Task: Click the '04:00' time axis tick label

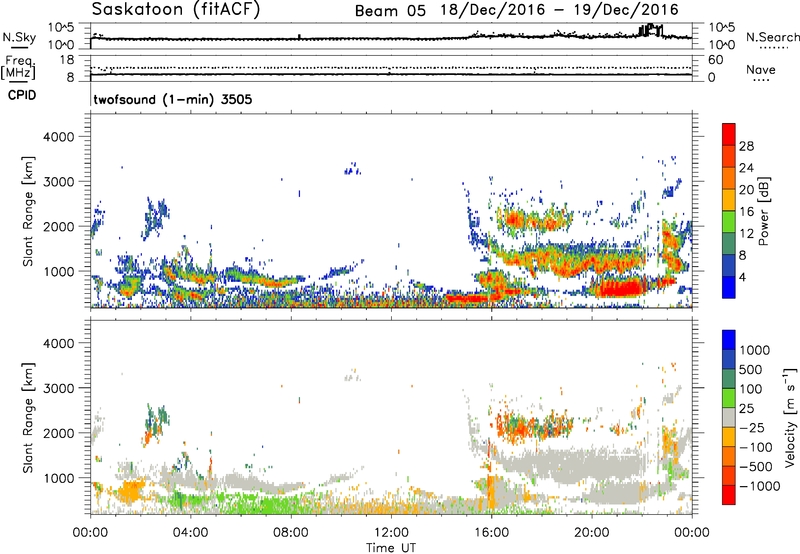Action: coord(191,533)
